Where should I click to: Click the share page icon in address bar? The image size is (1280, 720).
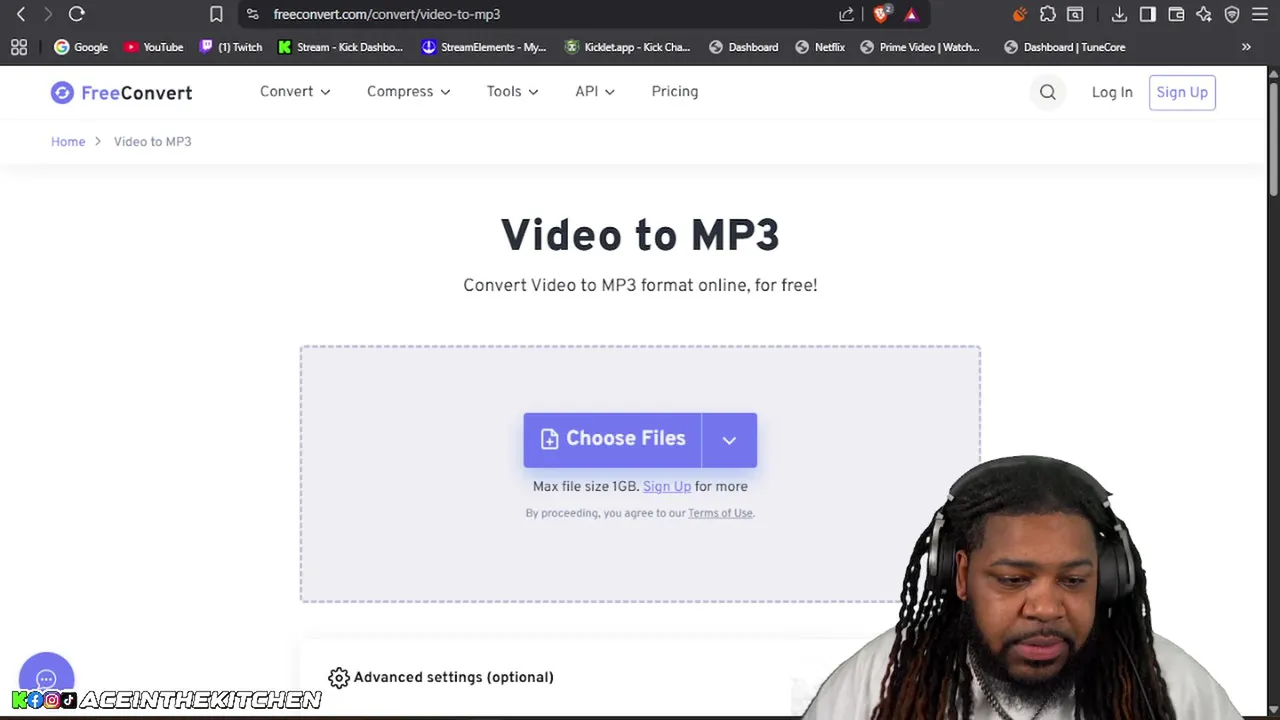847,14
